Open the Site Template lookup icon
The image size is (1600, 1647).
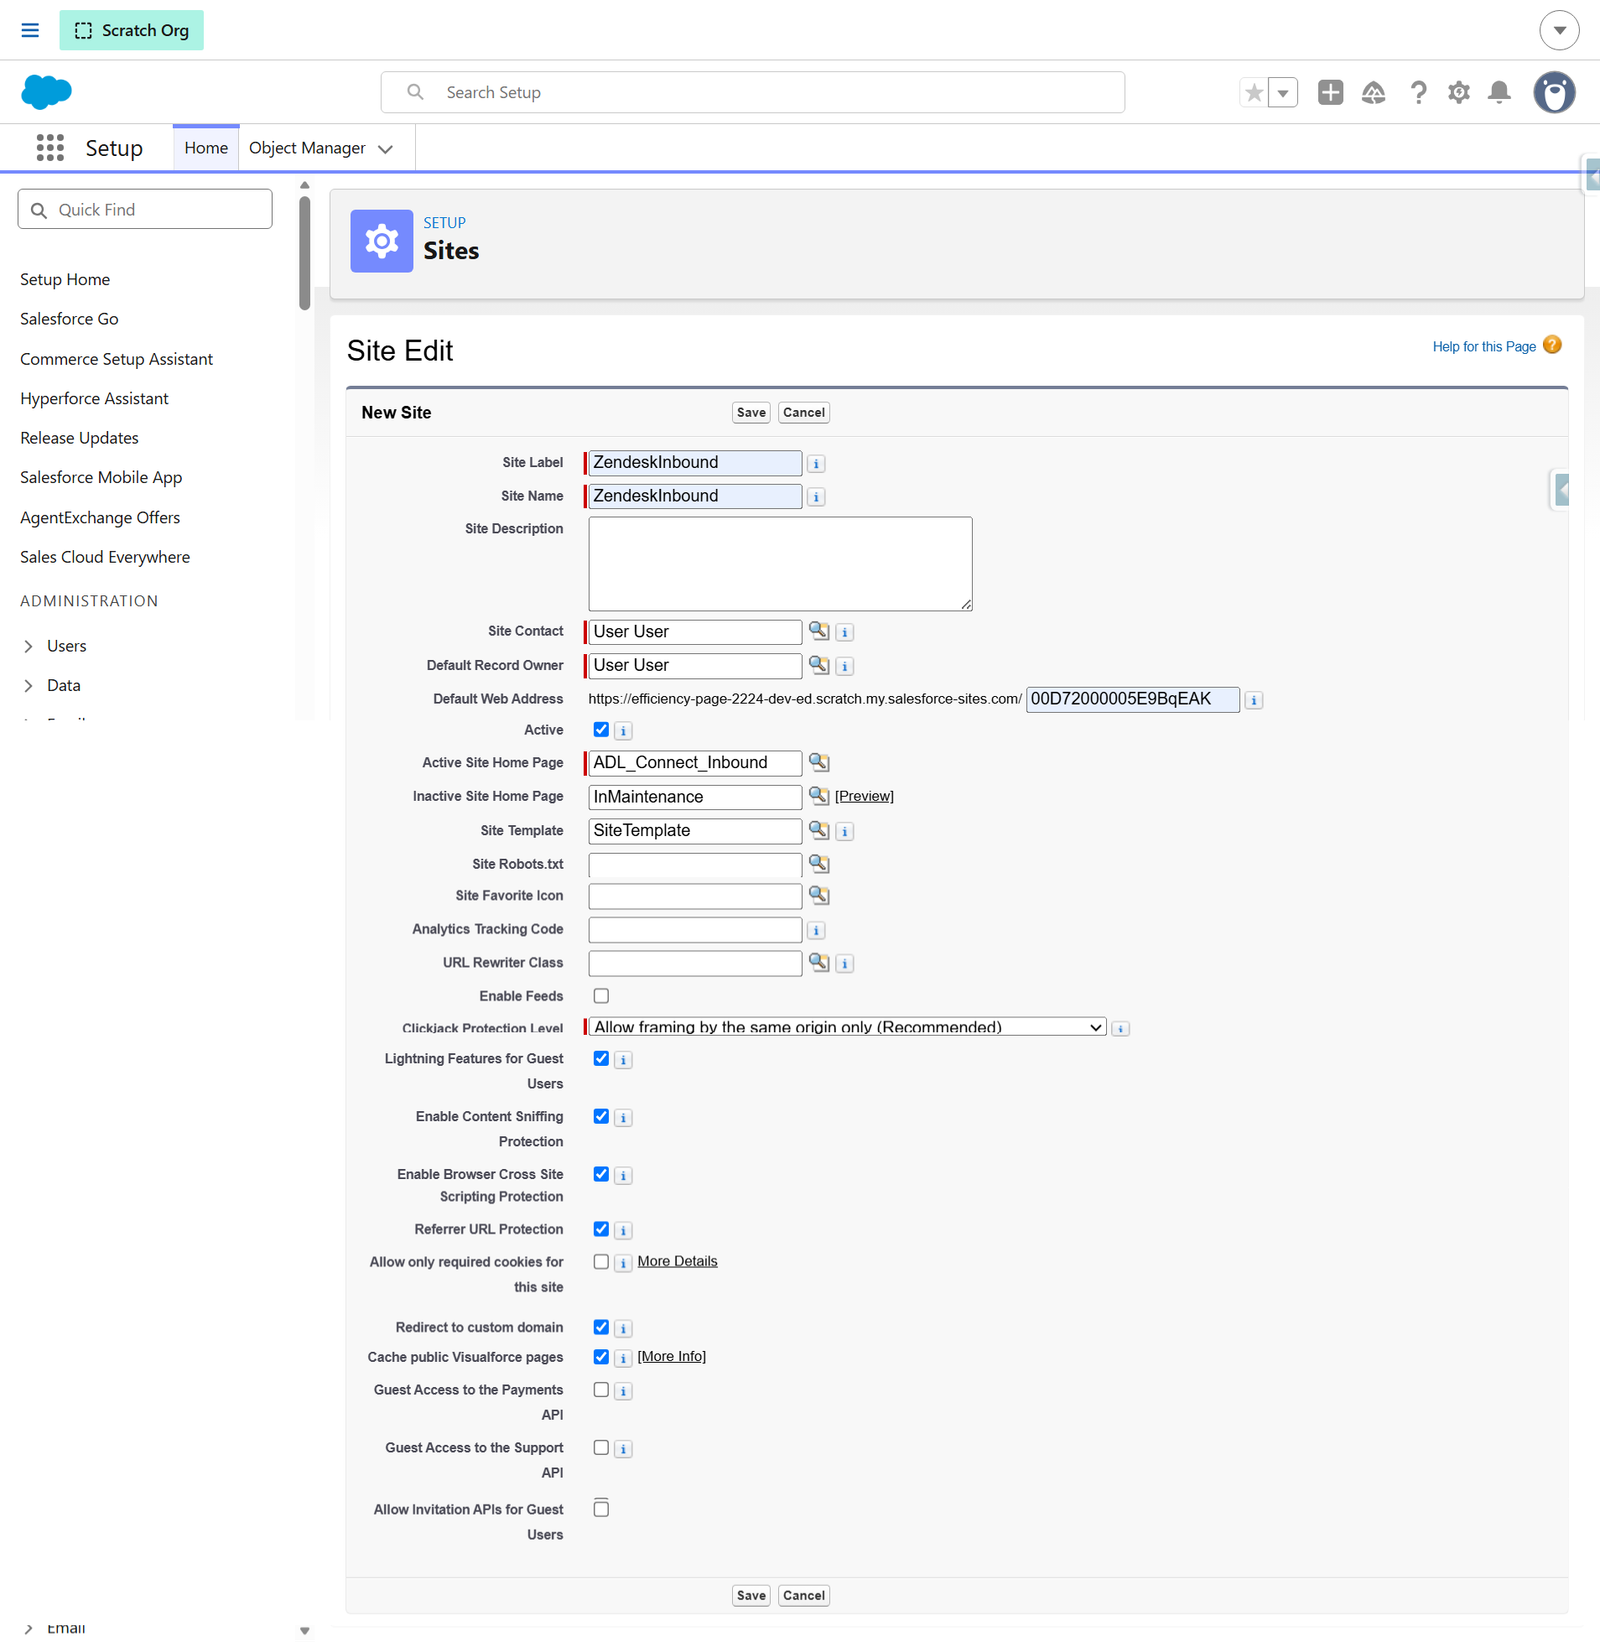pyautogui.click(x=819, y=830)
